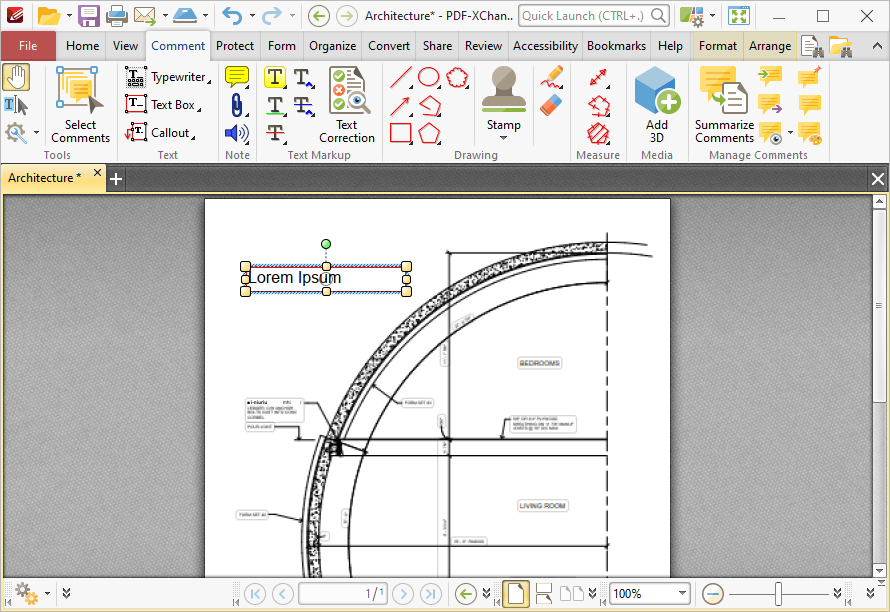
Task: Select the Eraser tool
Action: click(x=552, y=105)
